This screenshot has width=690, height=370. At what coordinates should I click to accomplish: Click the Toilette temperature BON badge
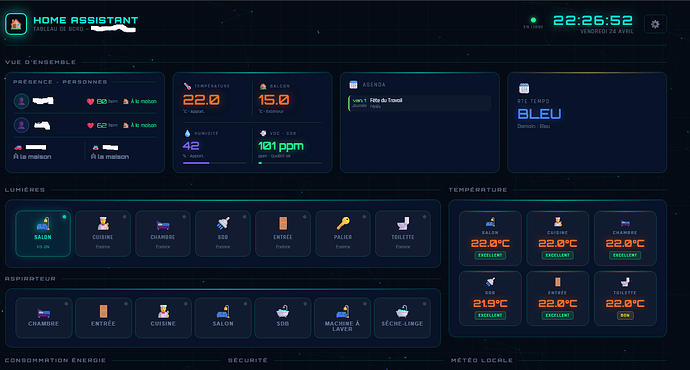(625, 315)
